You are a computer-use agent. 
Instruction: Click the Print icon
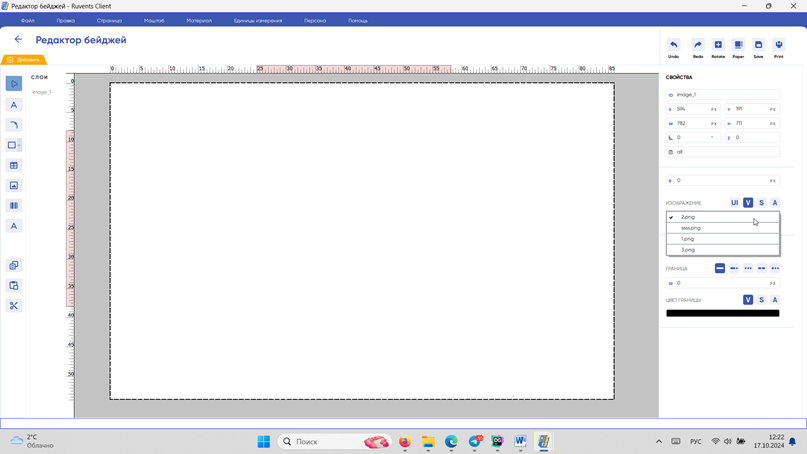(779, 45)
